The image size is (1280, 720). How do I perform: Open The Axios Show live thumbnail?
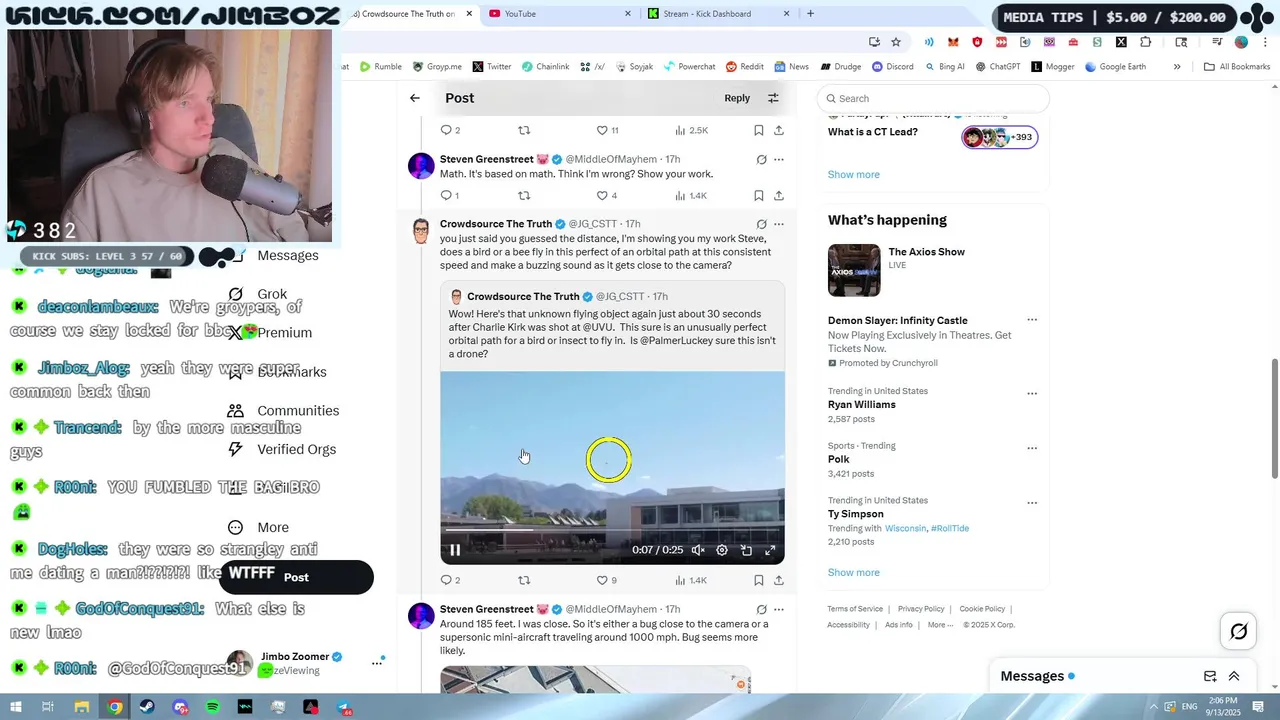854,270
